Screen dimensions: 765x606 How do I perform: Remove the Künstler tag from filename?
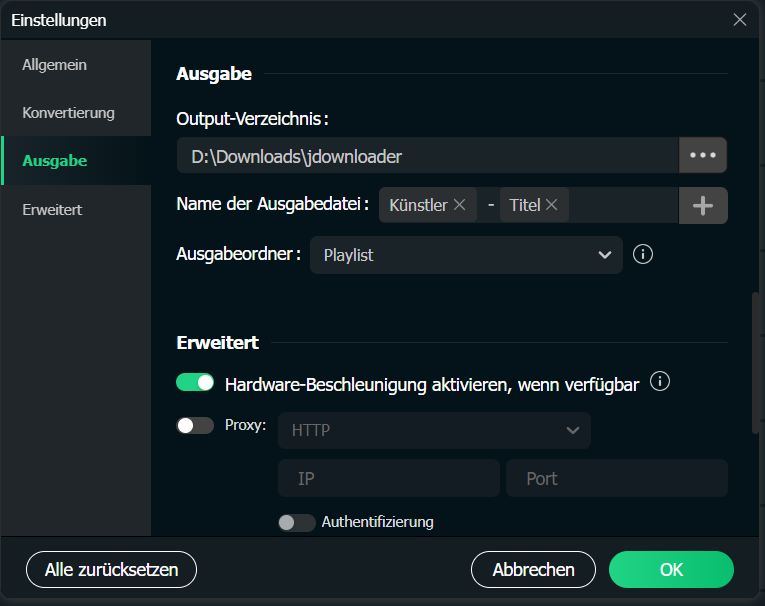click(460, 205)
